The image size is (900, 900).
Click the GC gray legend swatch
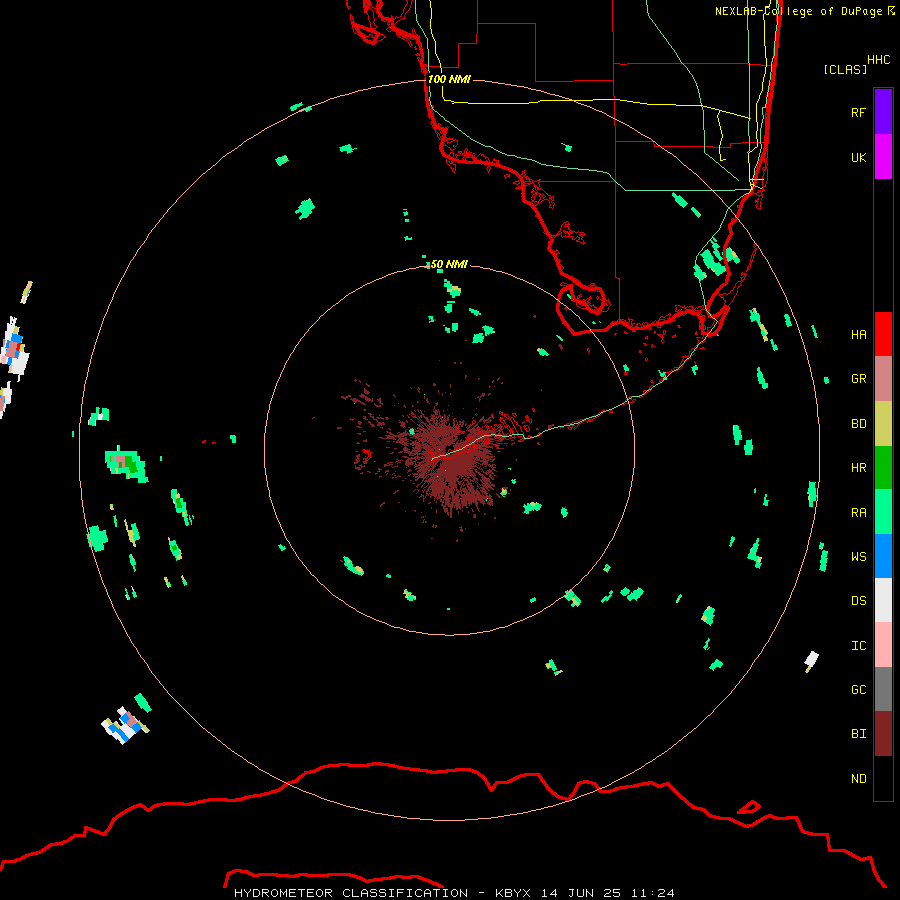coord(883,689)
